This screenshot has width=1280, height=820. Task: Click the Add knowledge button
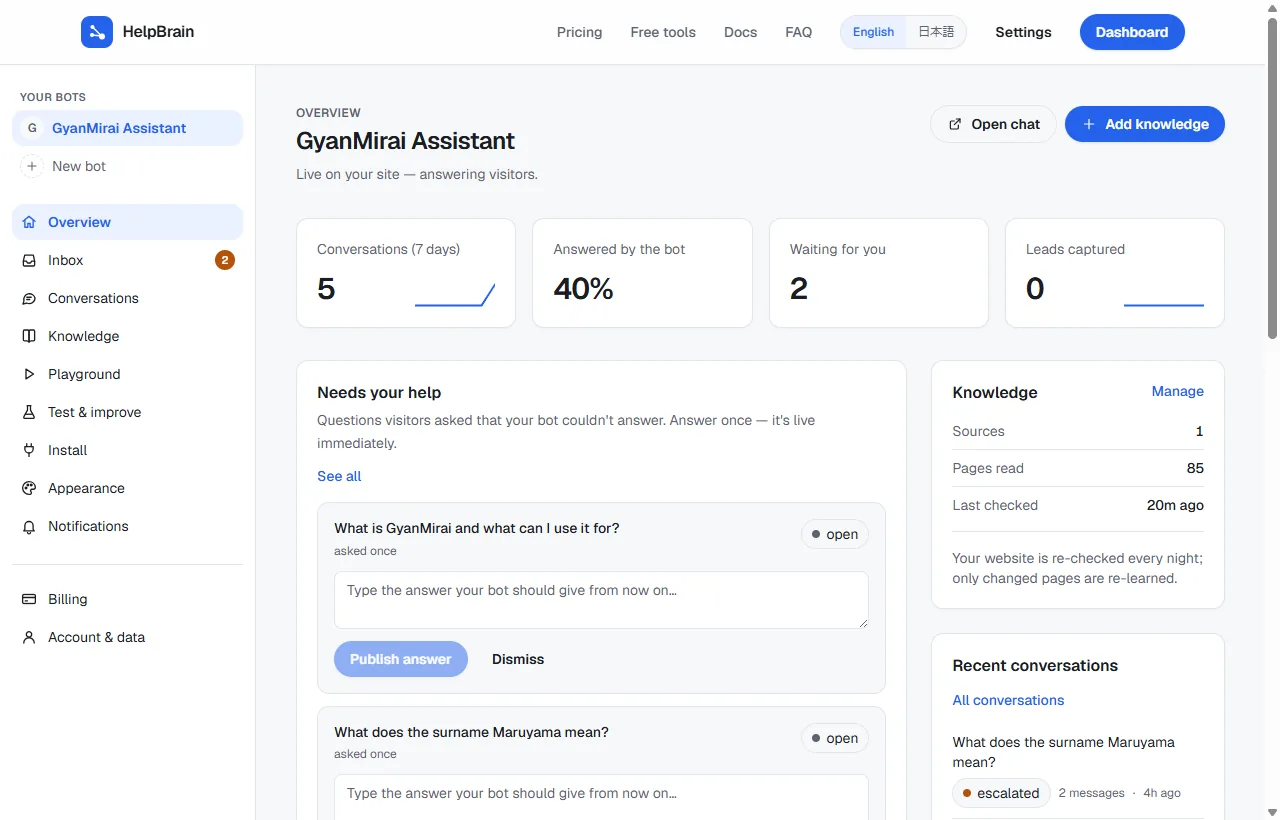pyautogui.click(x=1145, y=124)
